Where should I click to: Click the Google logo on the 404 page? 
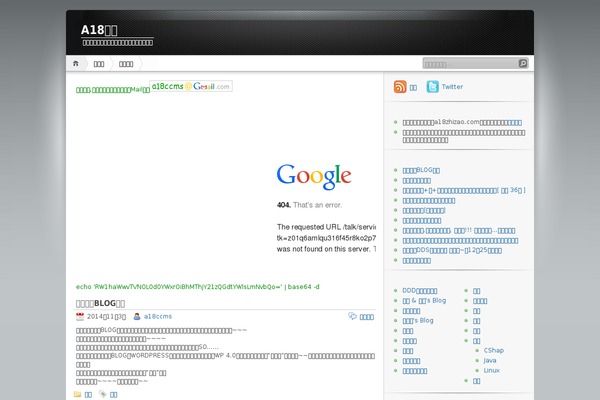click(x=314, y=176)
